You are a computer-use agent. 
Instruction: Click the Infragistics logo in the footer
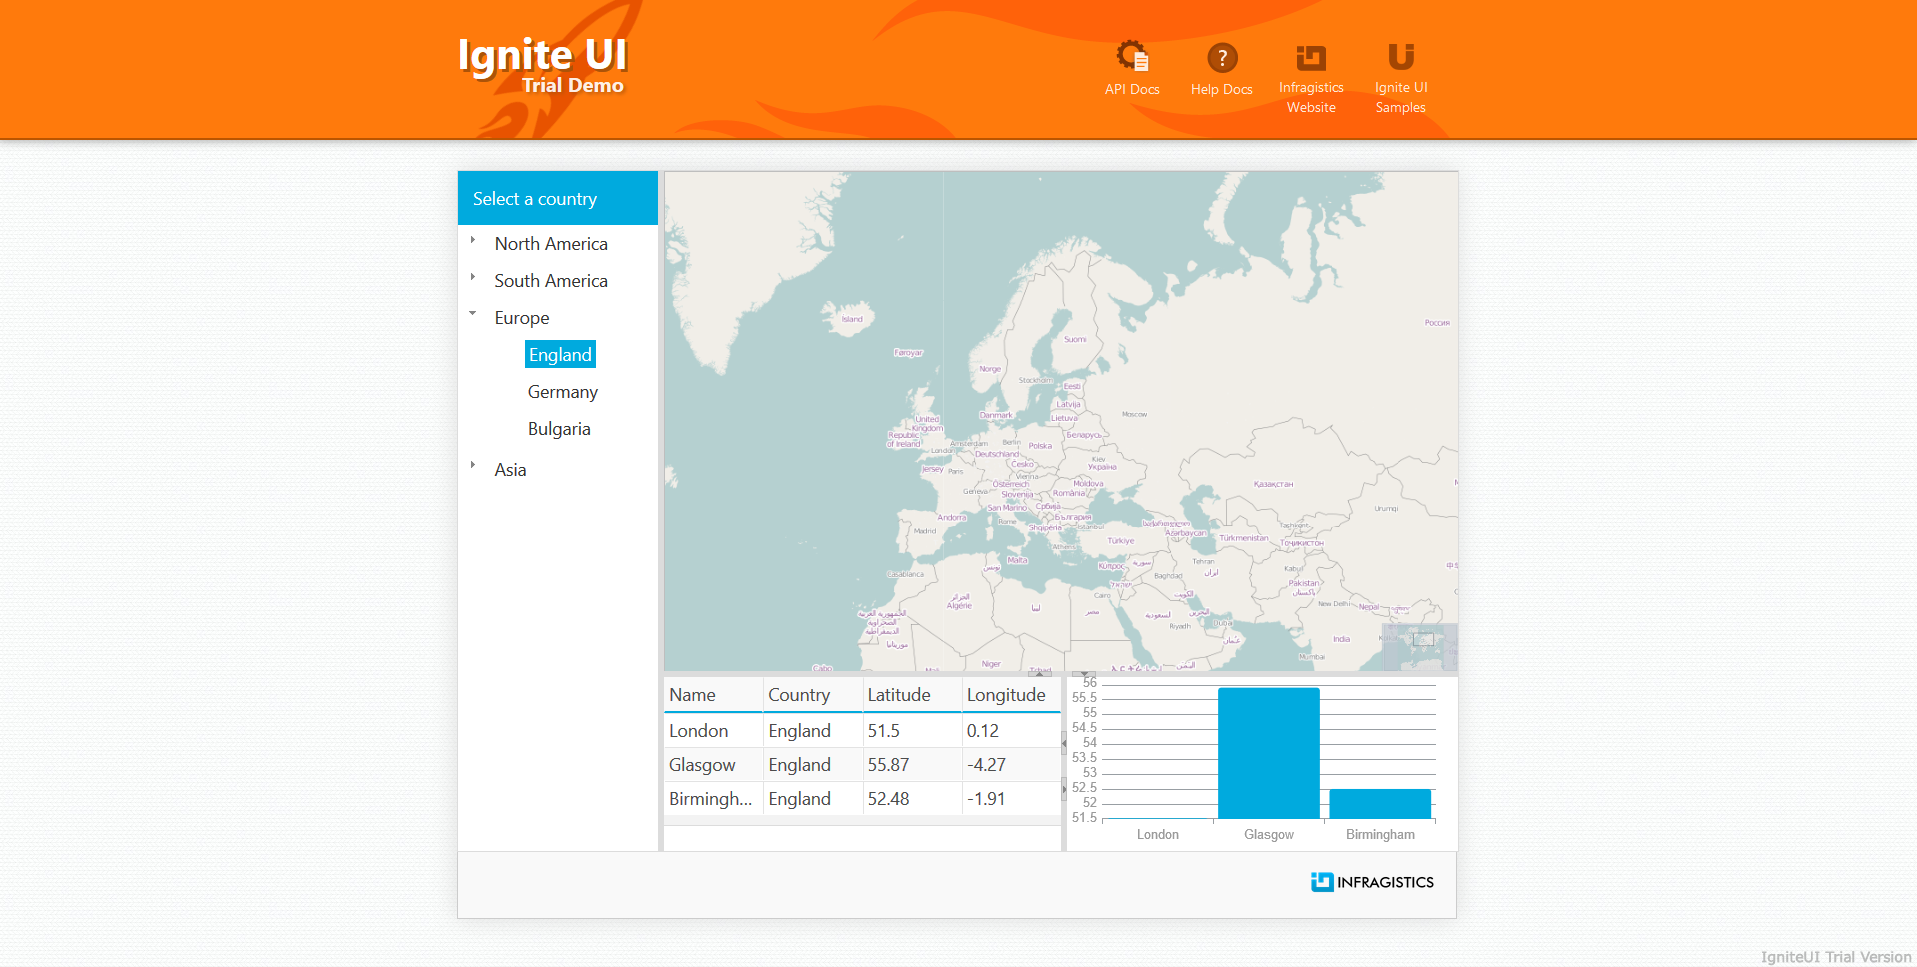[x=1372, y=882]
